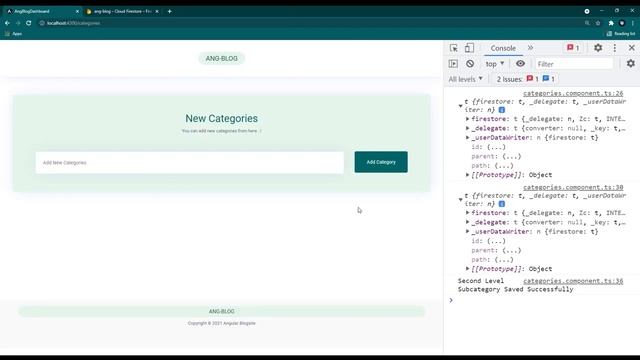
Task: Collapse the first logged object
Action: point(460,106)
